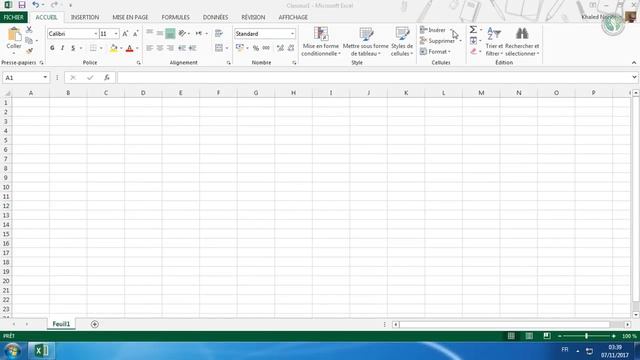Cut selection with the scissors icon
640x360 pixels.
[29, 30]
